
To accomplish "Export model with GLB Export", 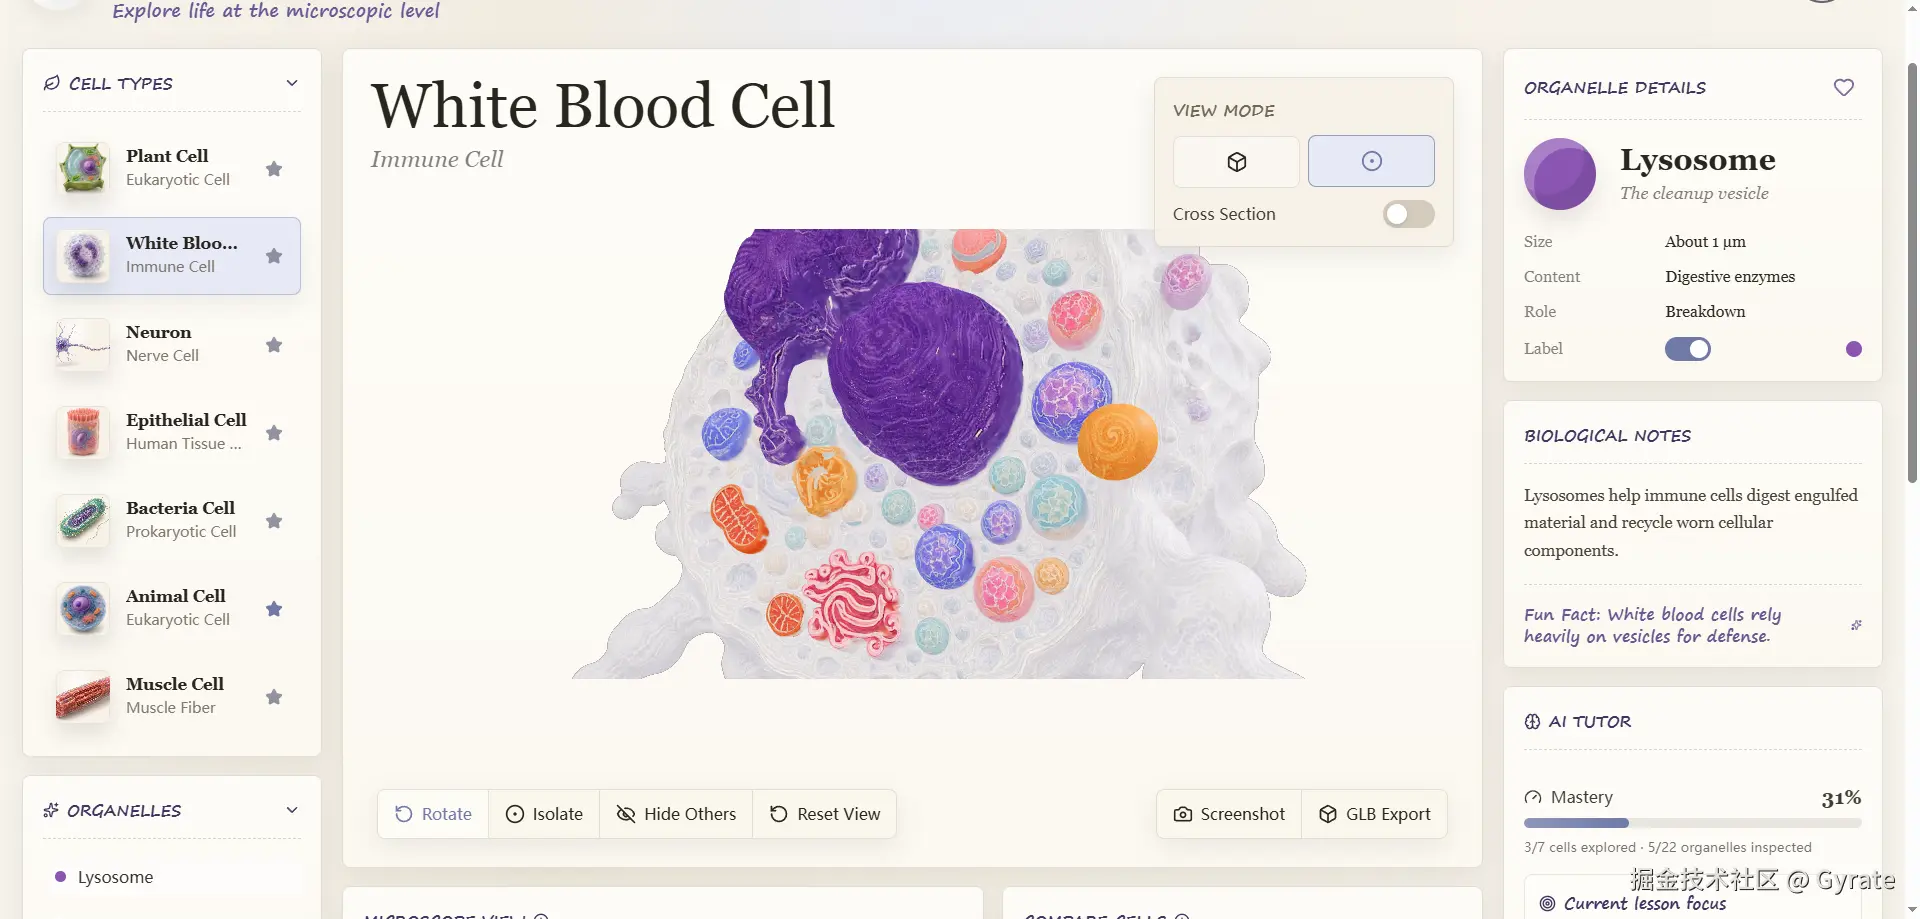I will point(1374,814).
